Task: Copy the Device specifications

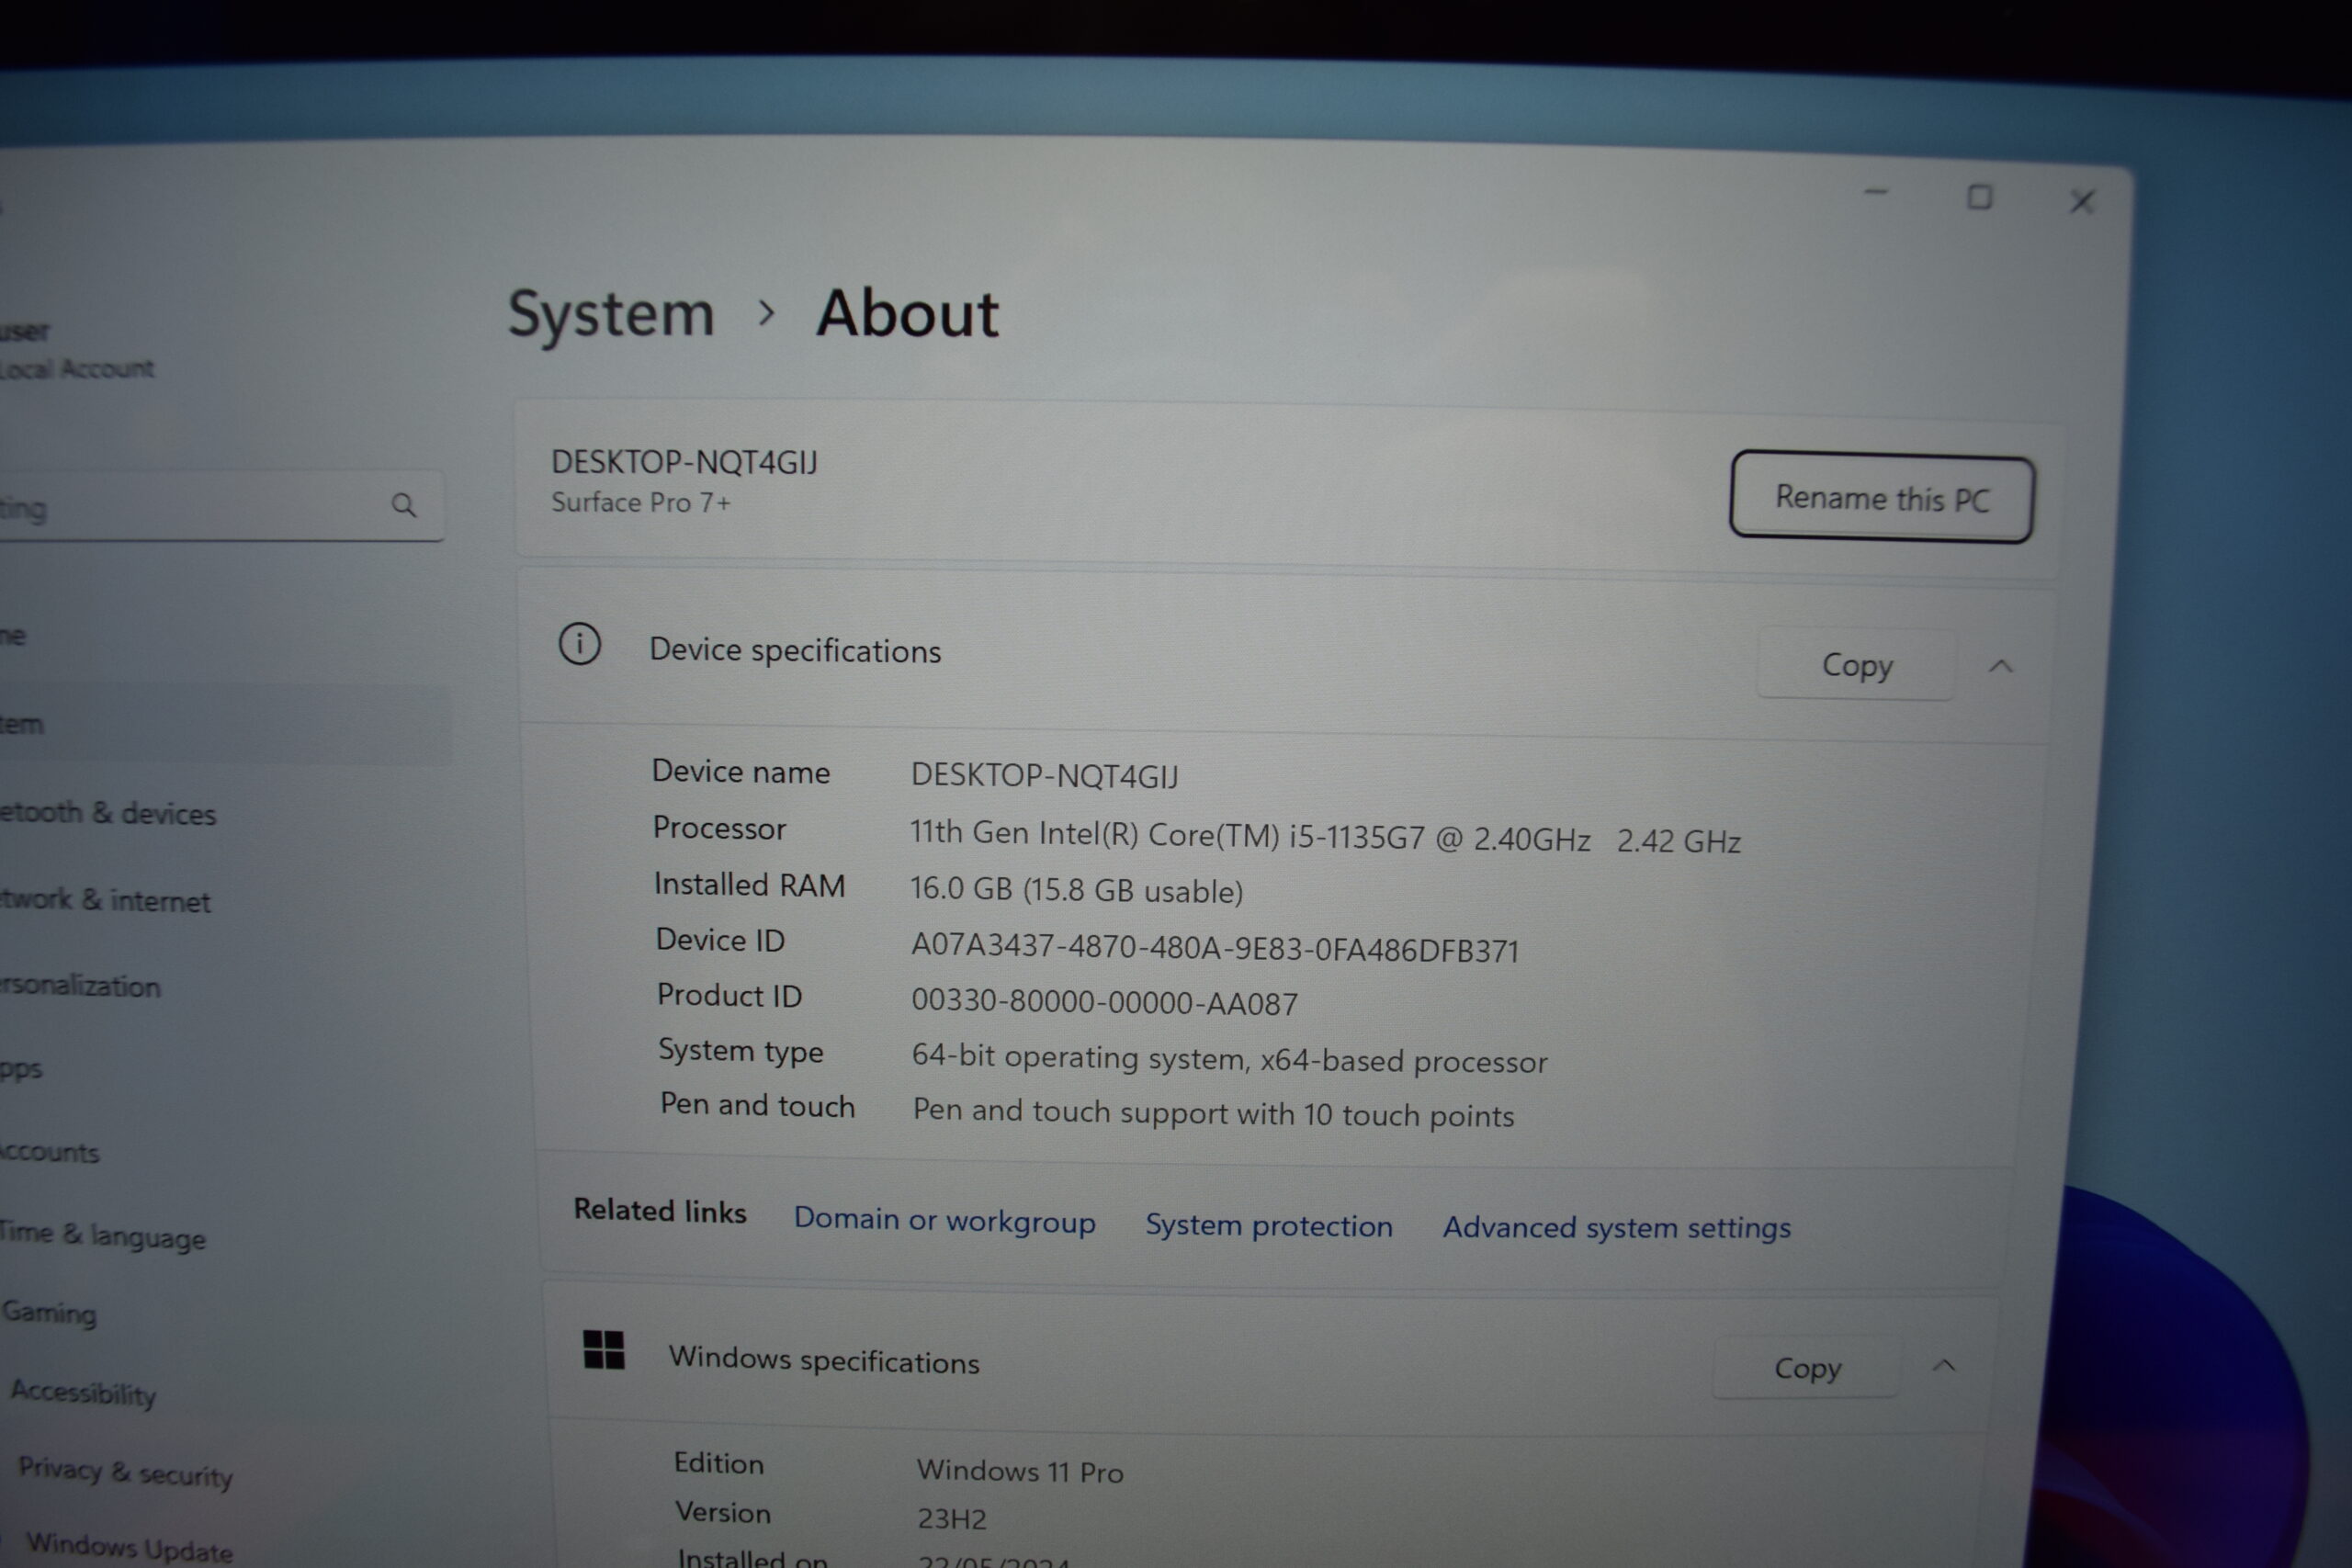Action: click(1857, 665)
